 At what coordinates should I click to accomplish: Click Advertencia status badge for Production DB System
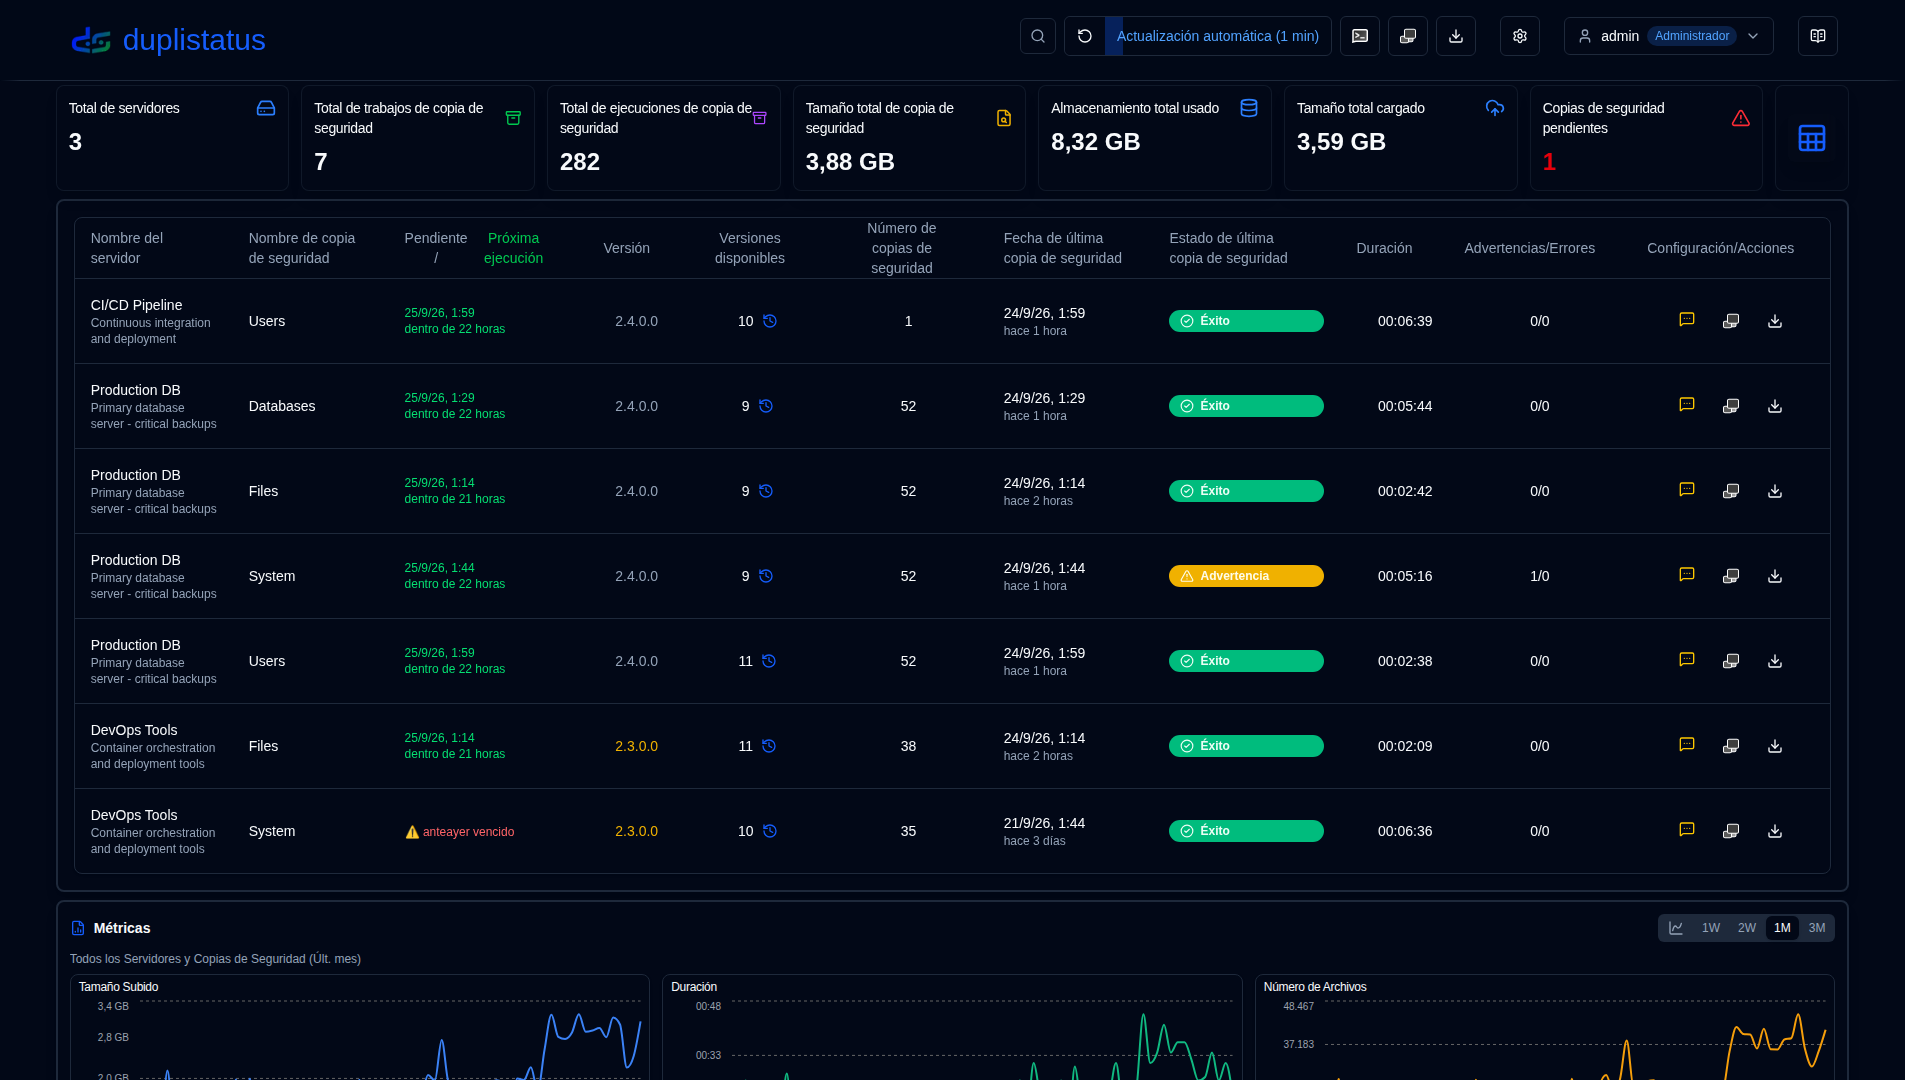[1246, 576]
